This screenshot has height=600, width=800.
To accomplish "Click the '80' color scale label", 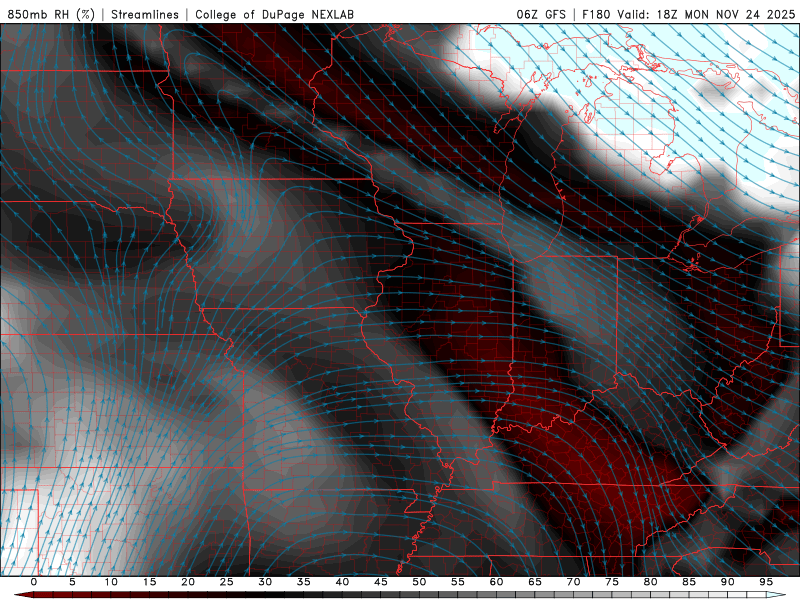I will (x=651, y=582).
